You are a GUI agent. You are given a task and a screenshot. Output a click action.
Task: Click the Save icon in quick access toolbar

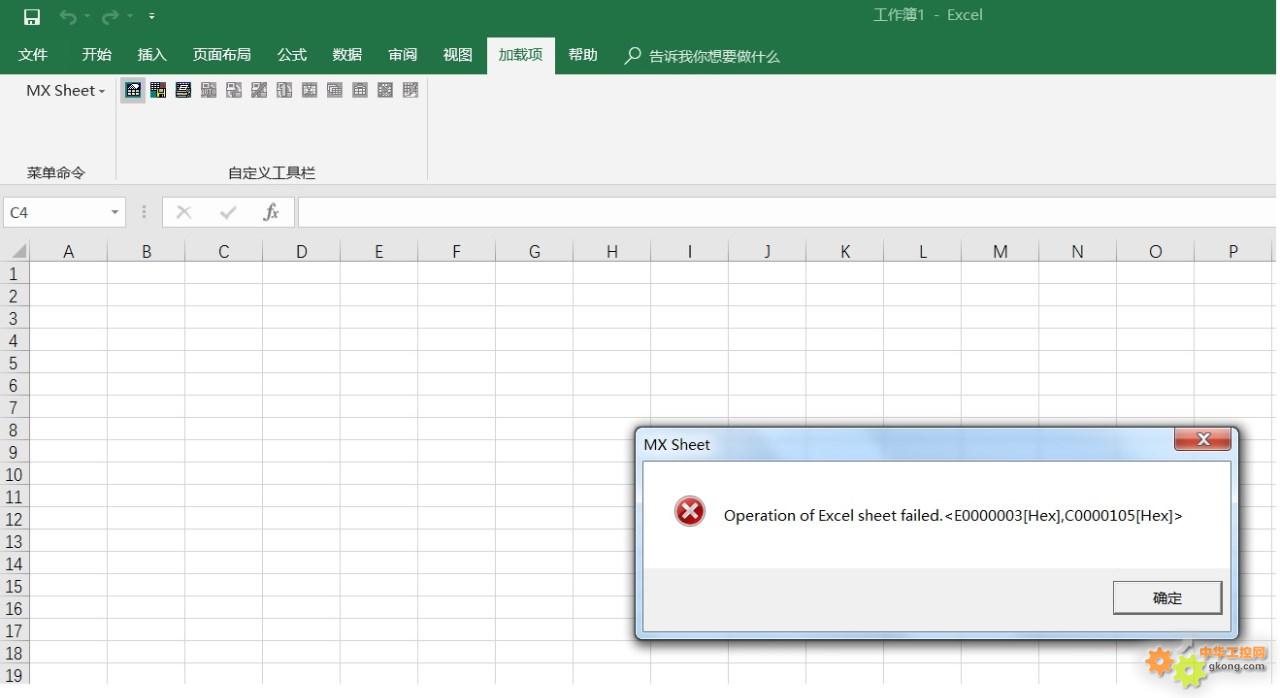[x=32, y=17]
